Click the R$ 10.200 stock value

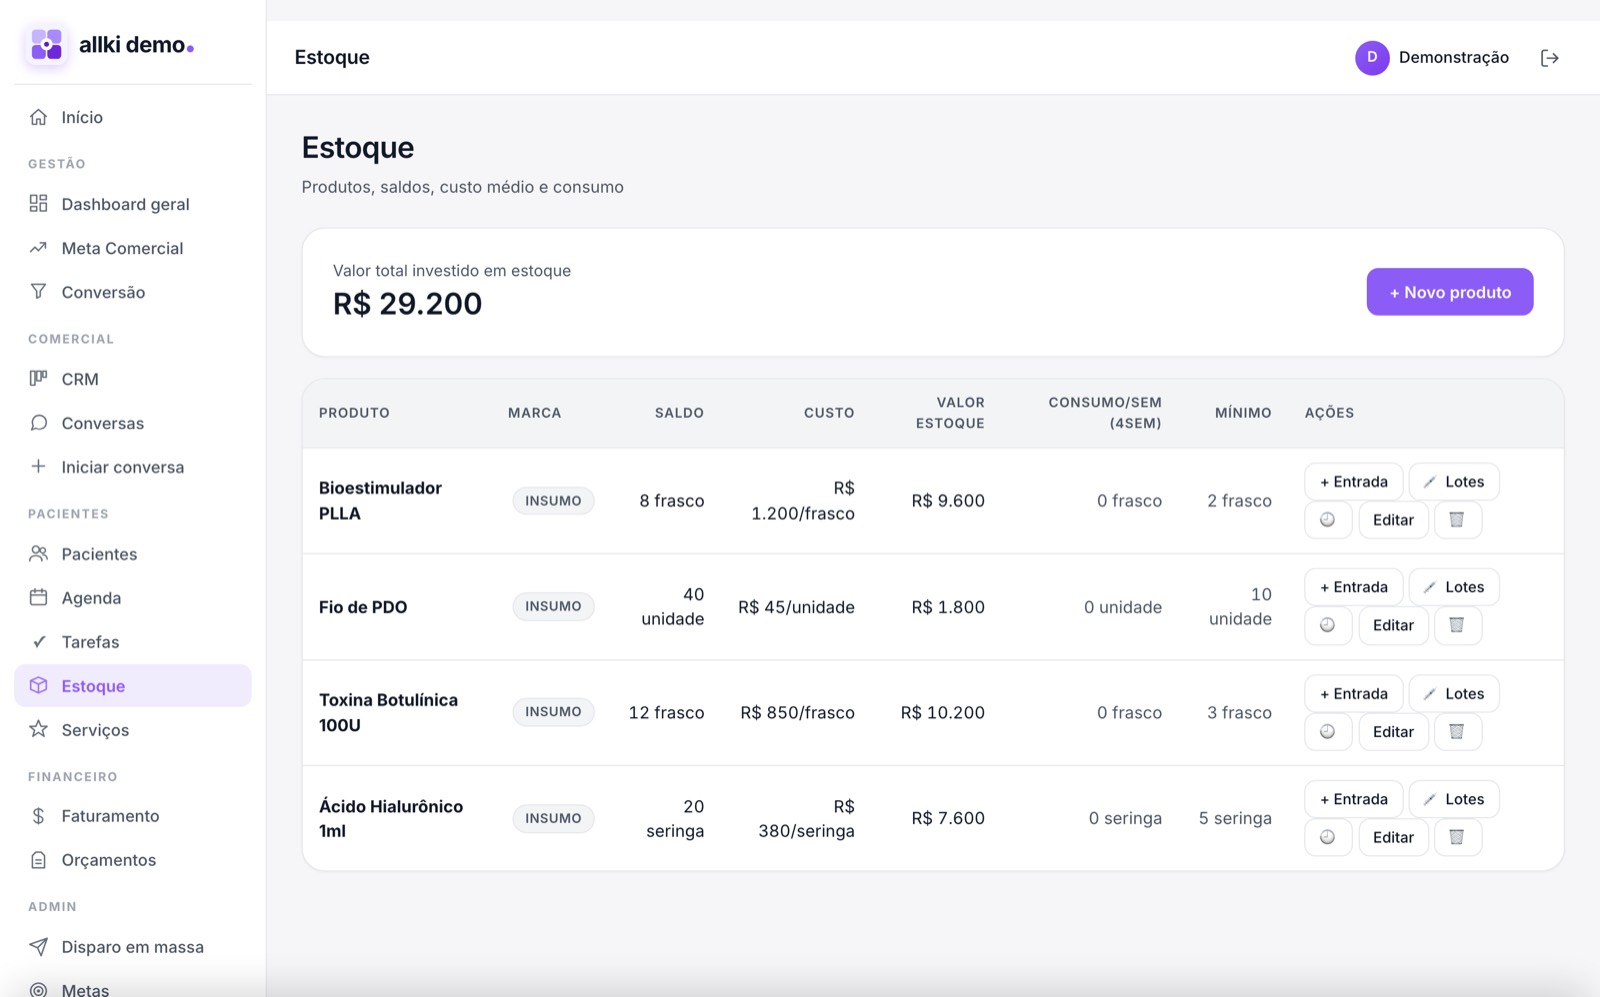pyautogui.click(x=943, y=713)
